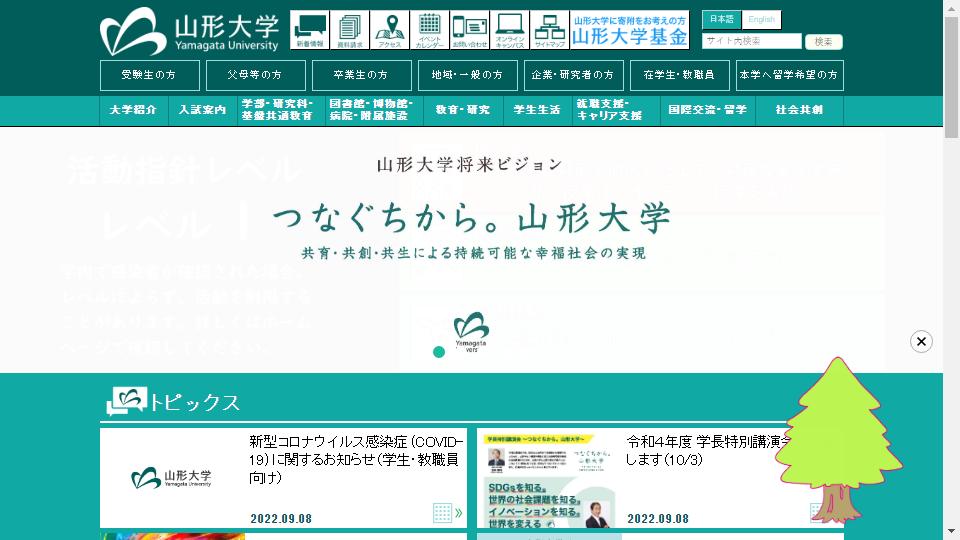The width and height of the screenshot is (960, 540).
Task: Click the scrollbar down arrow
Action: [x=951, y=531]
